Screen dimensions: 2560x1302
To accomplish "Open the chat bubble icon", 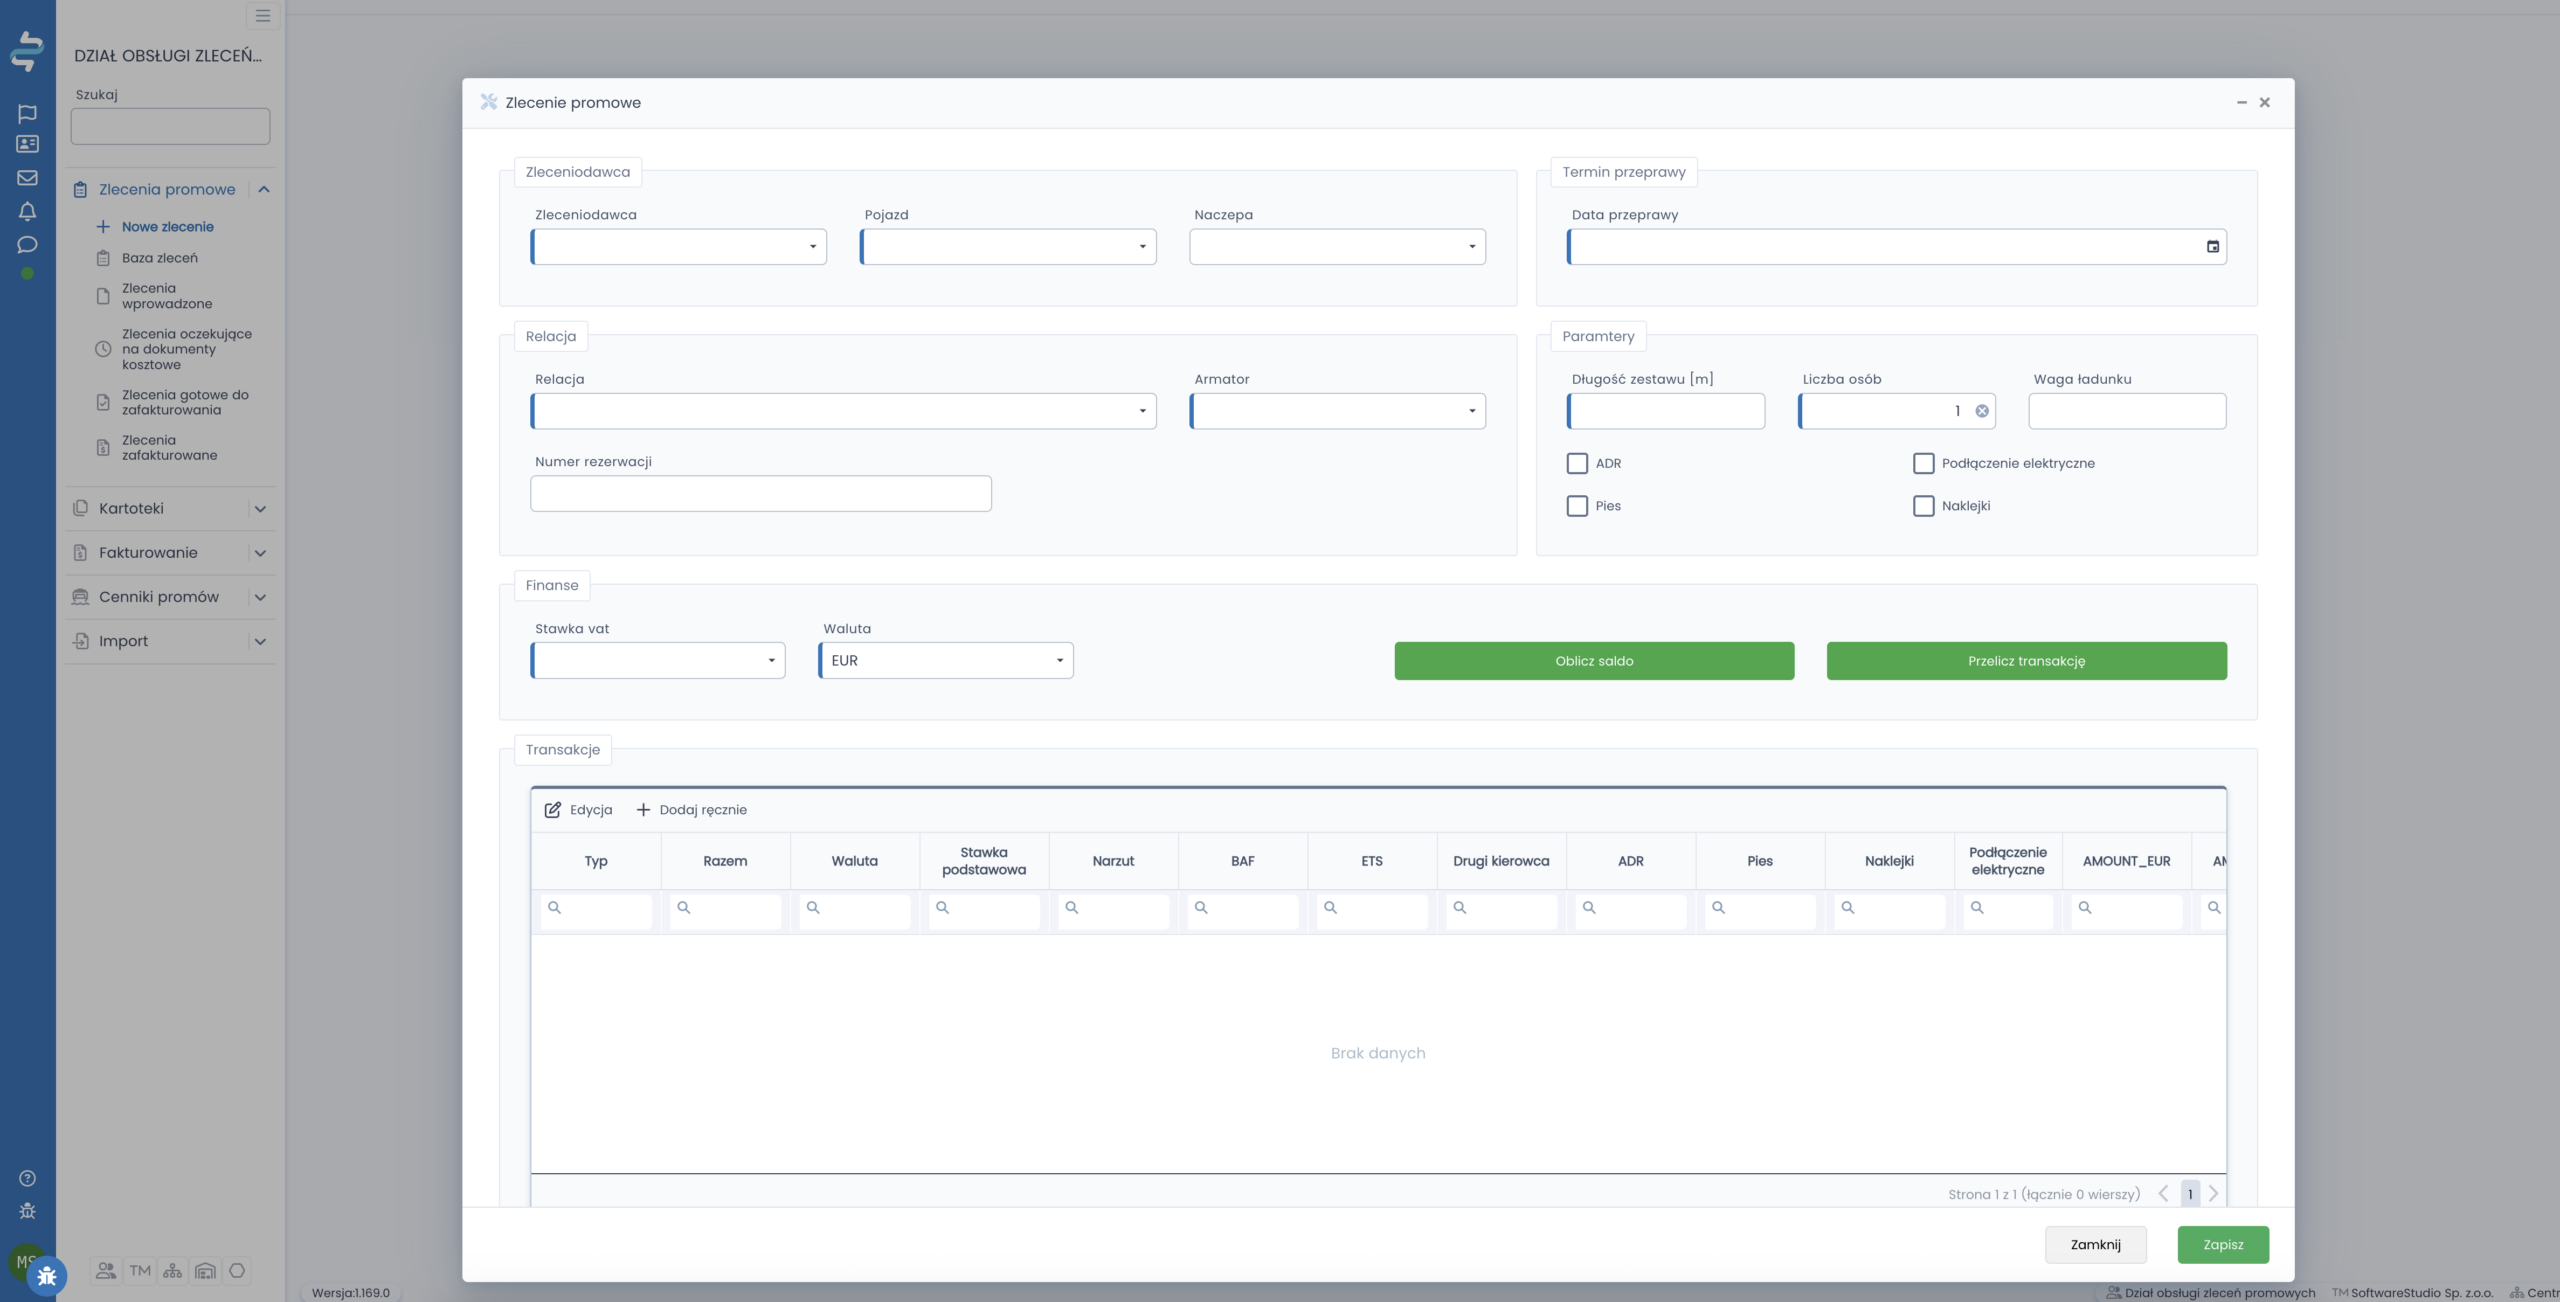I will click(27, 244).
